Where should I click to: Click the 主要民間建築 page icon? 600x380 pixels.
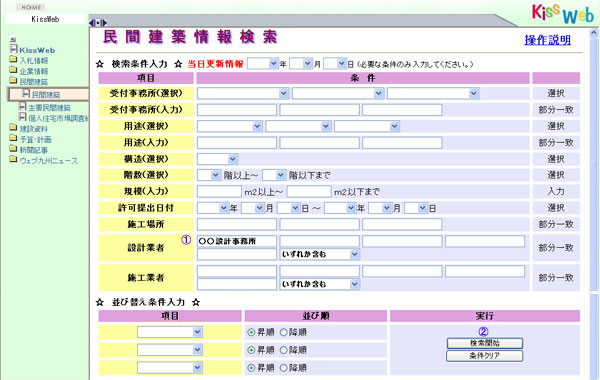(x=23, y=106)
